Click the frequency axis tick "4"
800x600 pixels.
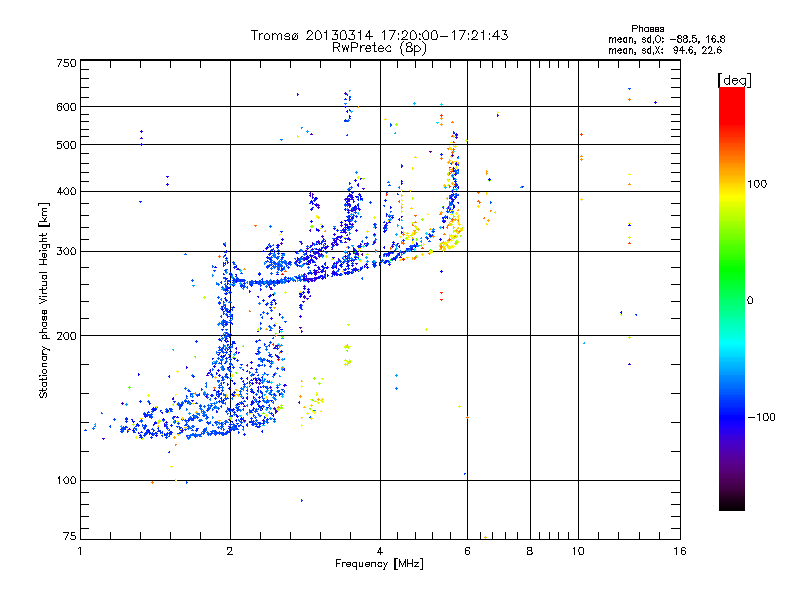380,551
